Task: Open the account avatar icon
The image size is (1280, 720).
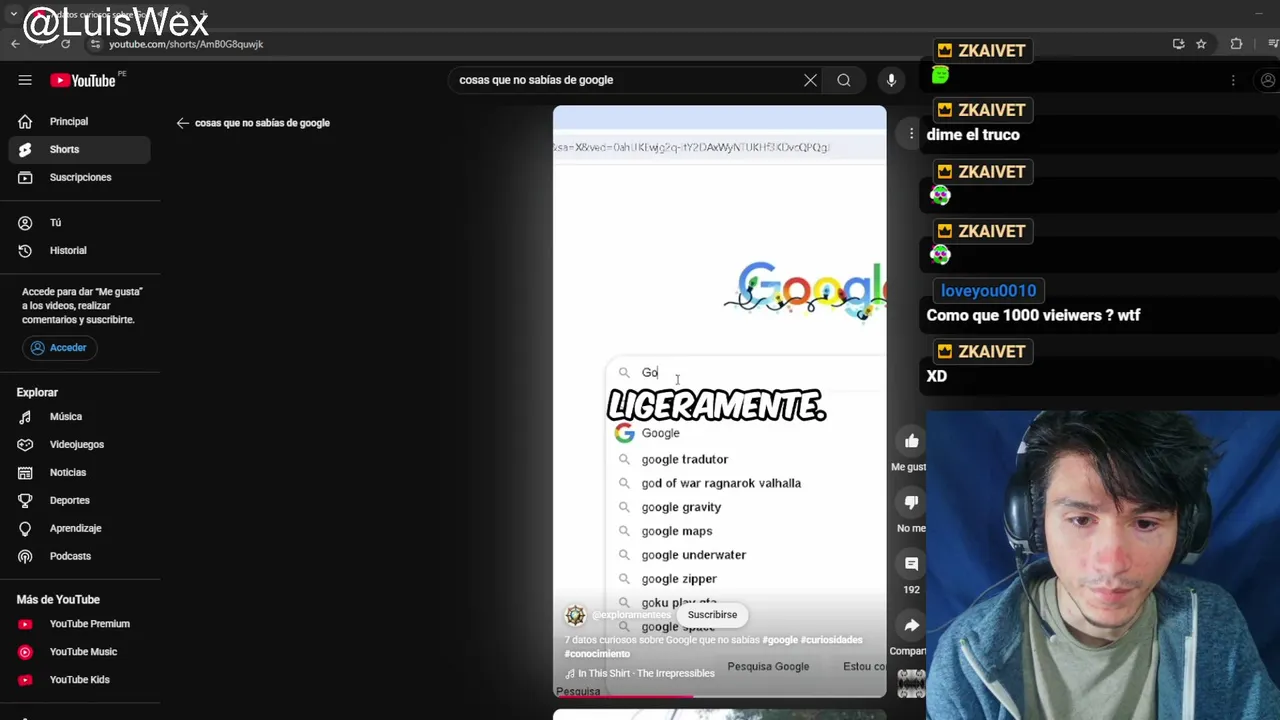Action: (1268, 80)
